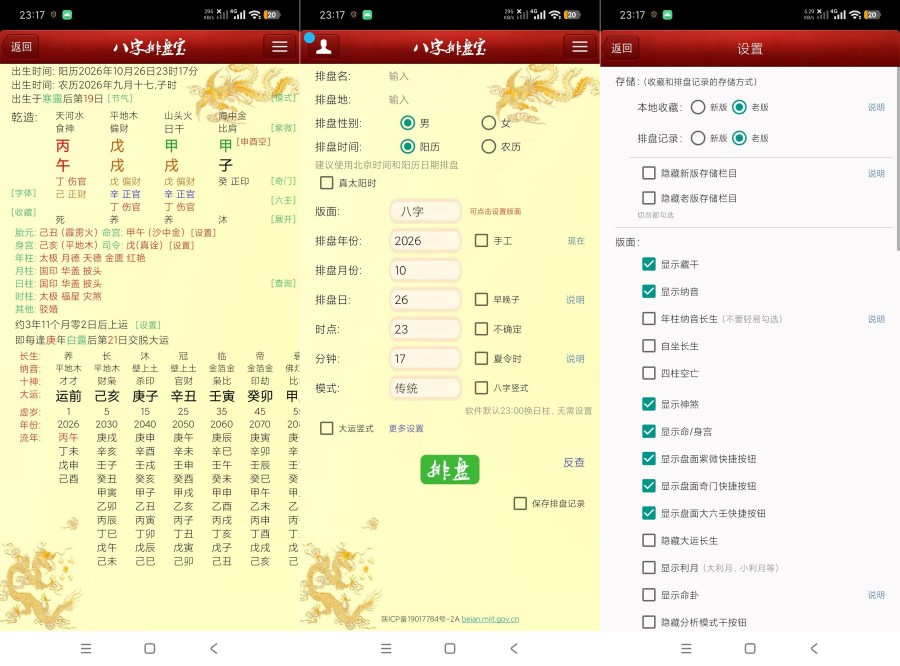This screenshot has height=666, width=900.
Task: Open the 排盘月份 field showing 10
Action: pos(425,270)
